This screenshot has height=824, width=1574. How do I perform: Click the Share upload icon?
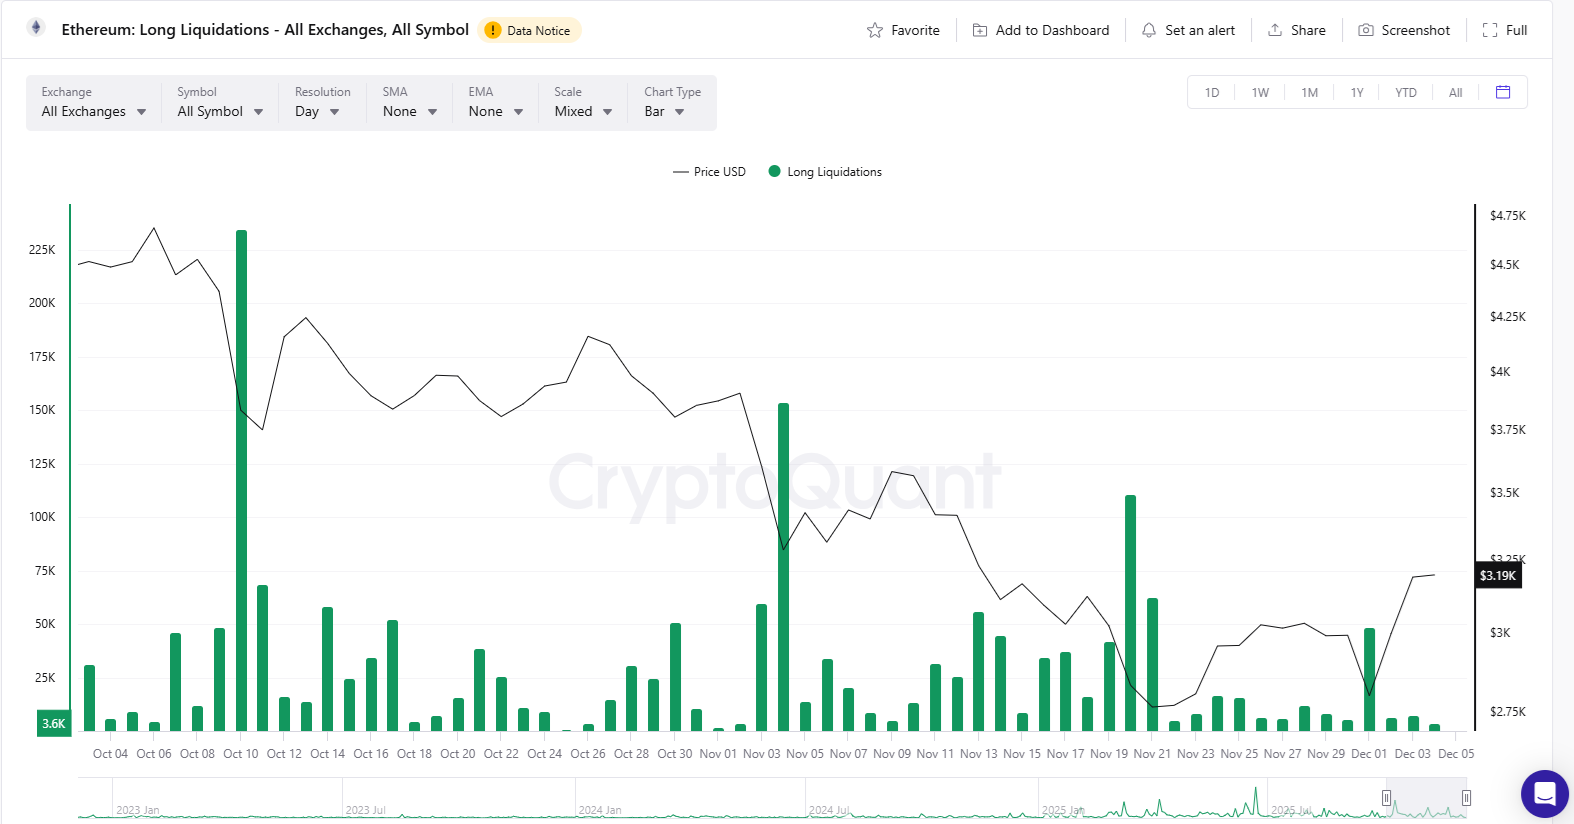(1275, 30)
